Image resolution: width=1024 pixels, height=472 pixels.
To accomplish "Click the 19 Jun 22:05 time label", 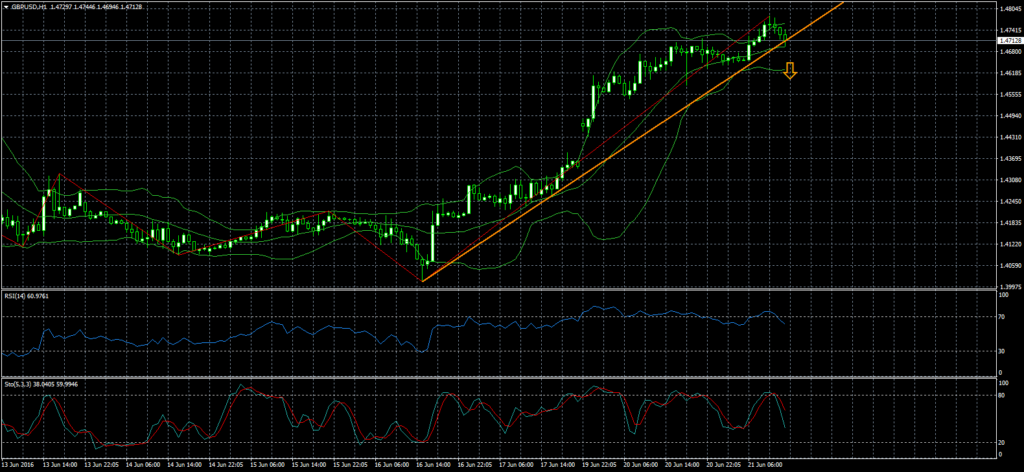I will [598, 465].
